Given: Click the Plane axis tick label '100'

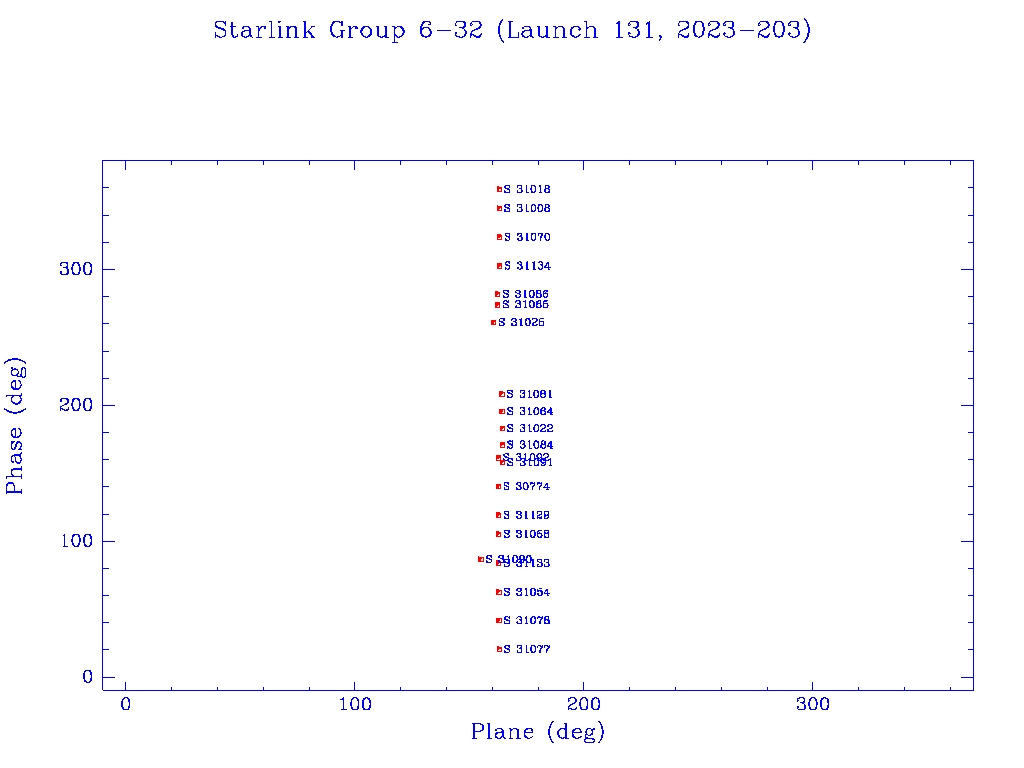Looking at the screenshot, I should (x=355, y=705).
